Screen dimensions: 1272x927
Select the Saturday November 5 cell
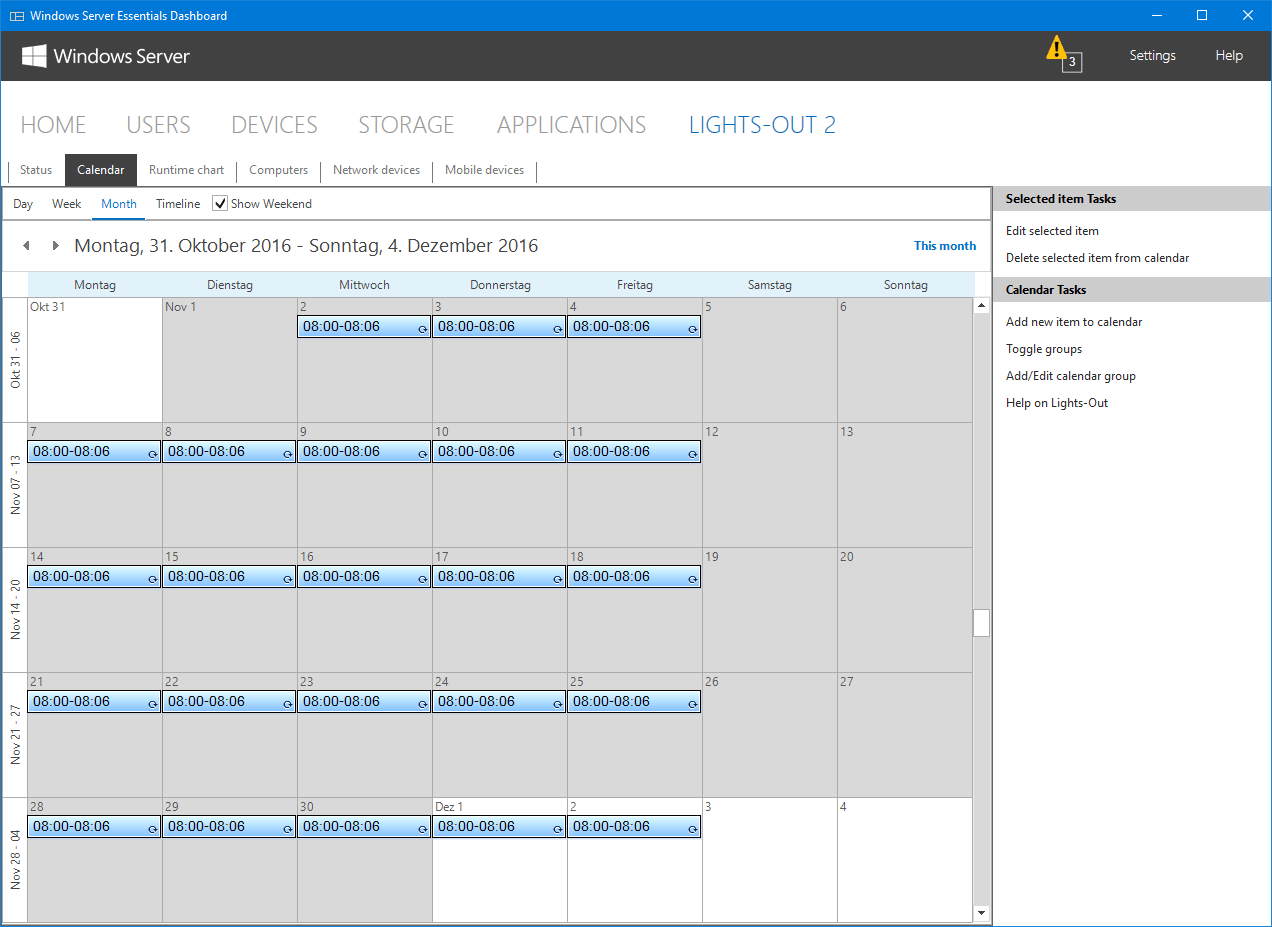pyautogui.click(x=770, y=360)
